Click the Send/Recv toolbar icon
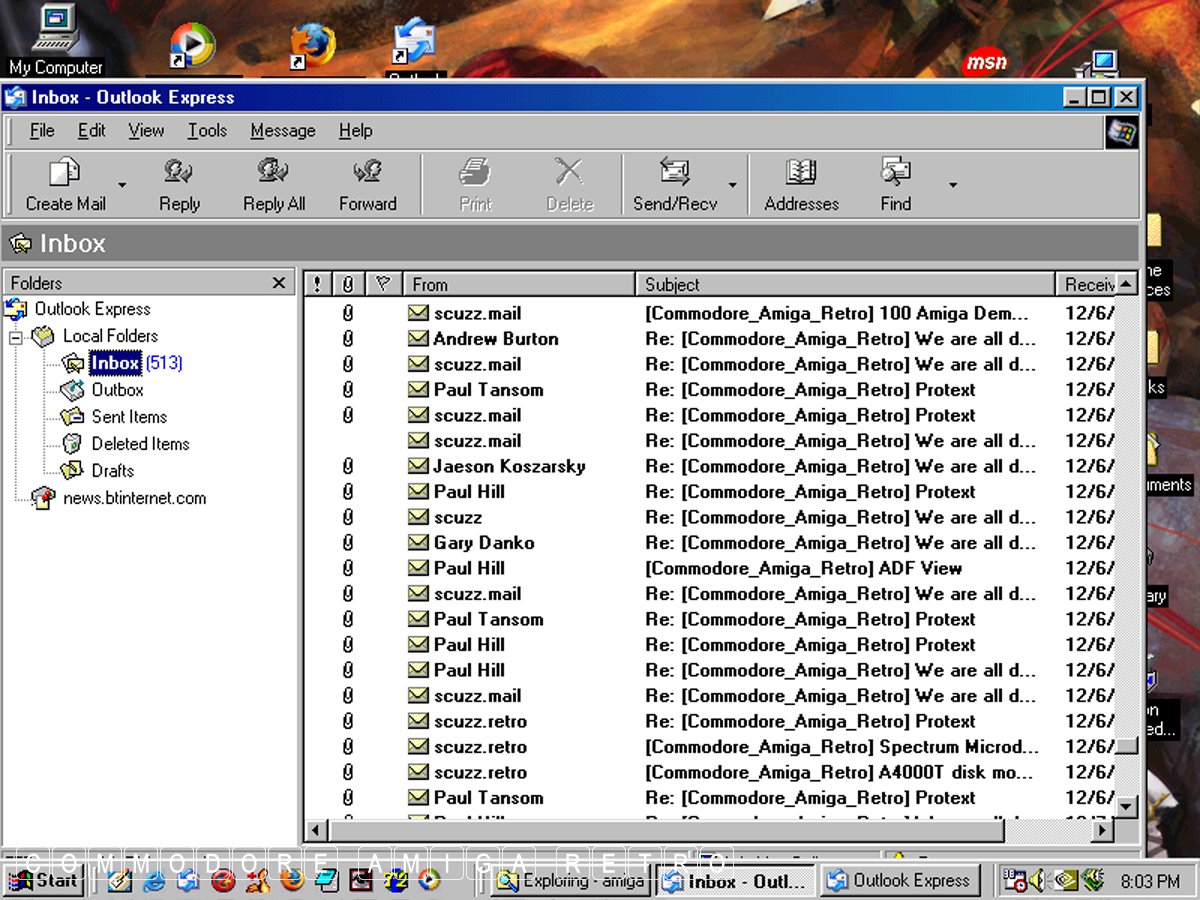This screenshot has width=1200, height=900. click(x=675, y=174)
